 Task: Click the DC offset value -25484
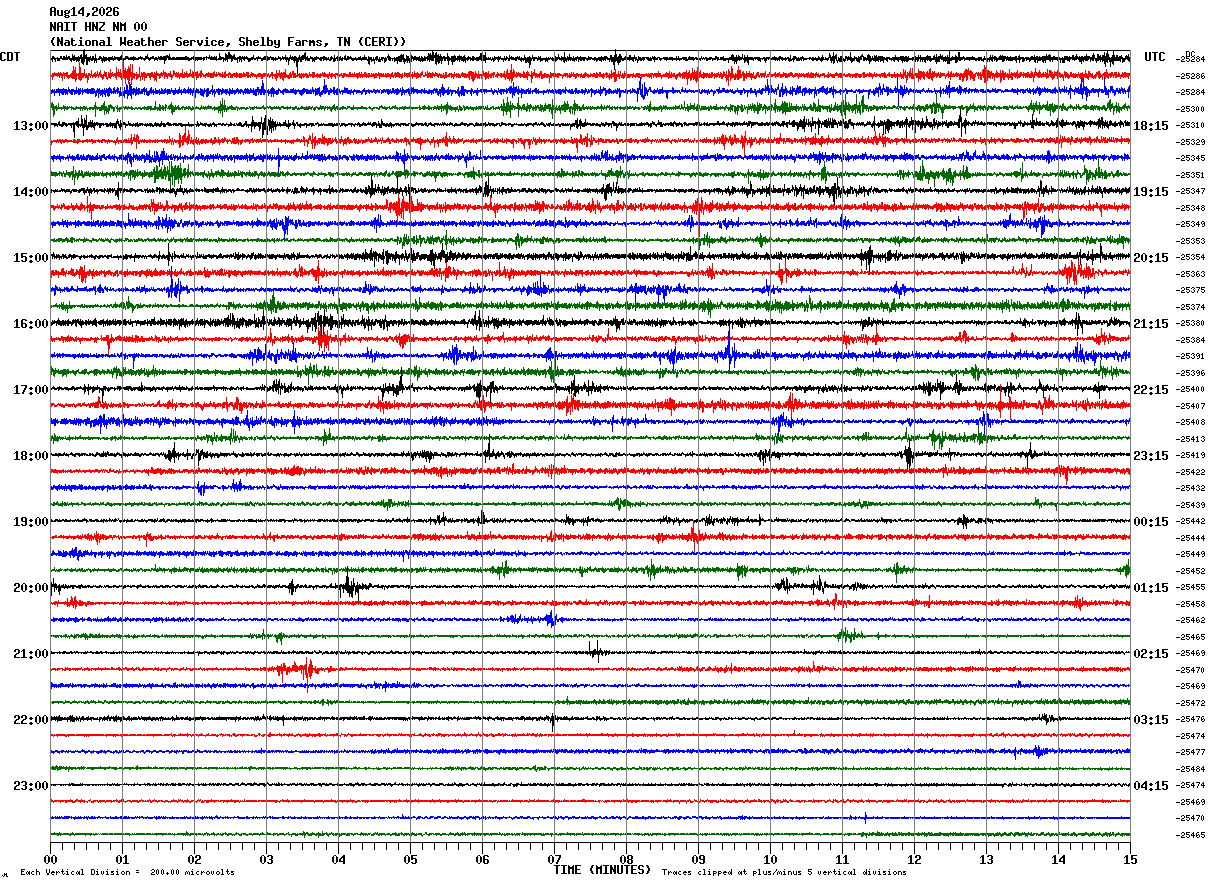[x=1190, y=769]
